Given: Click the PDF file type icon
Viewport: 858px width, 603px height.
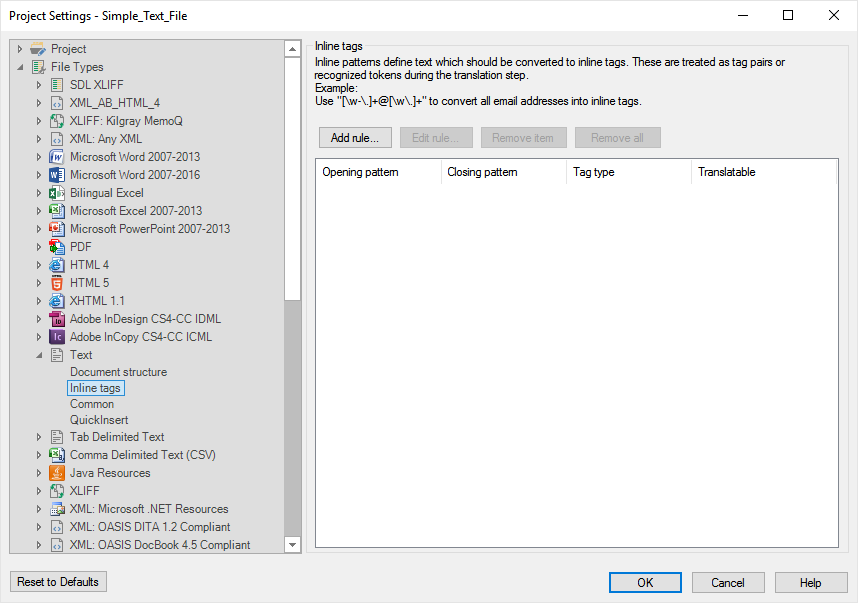Looking at the screenshot, I should (x=57, y=247).
